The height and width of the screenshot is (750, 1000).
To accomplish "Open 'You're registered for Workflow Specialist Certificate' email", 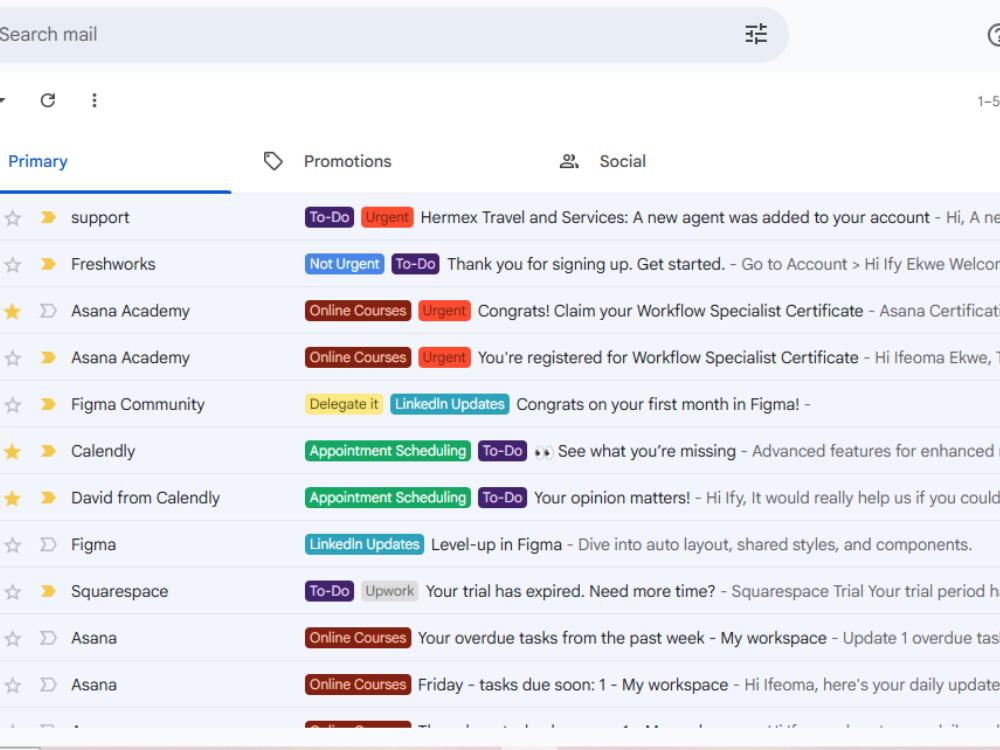I will [668, 357].
